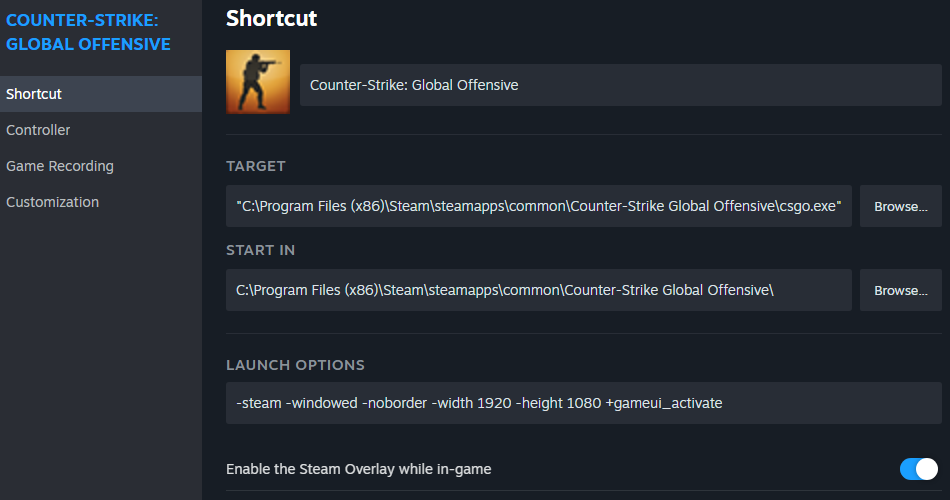This screenshot has width=950, height=500.
Task: Toggle the Steam Overlay switch
Action: point(919,469)
